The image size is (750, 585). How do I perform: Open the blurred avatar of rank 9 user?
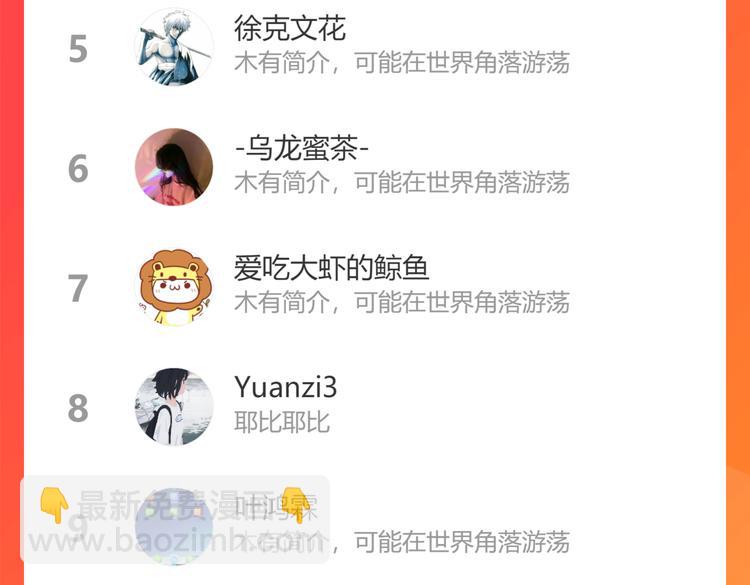pyautogui.click(x=174, y=527)
